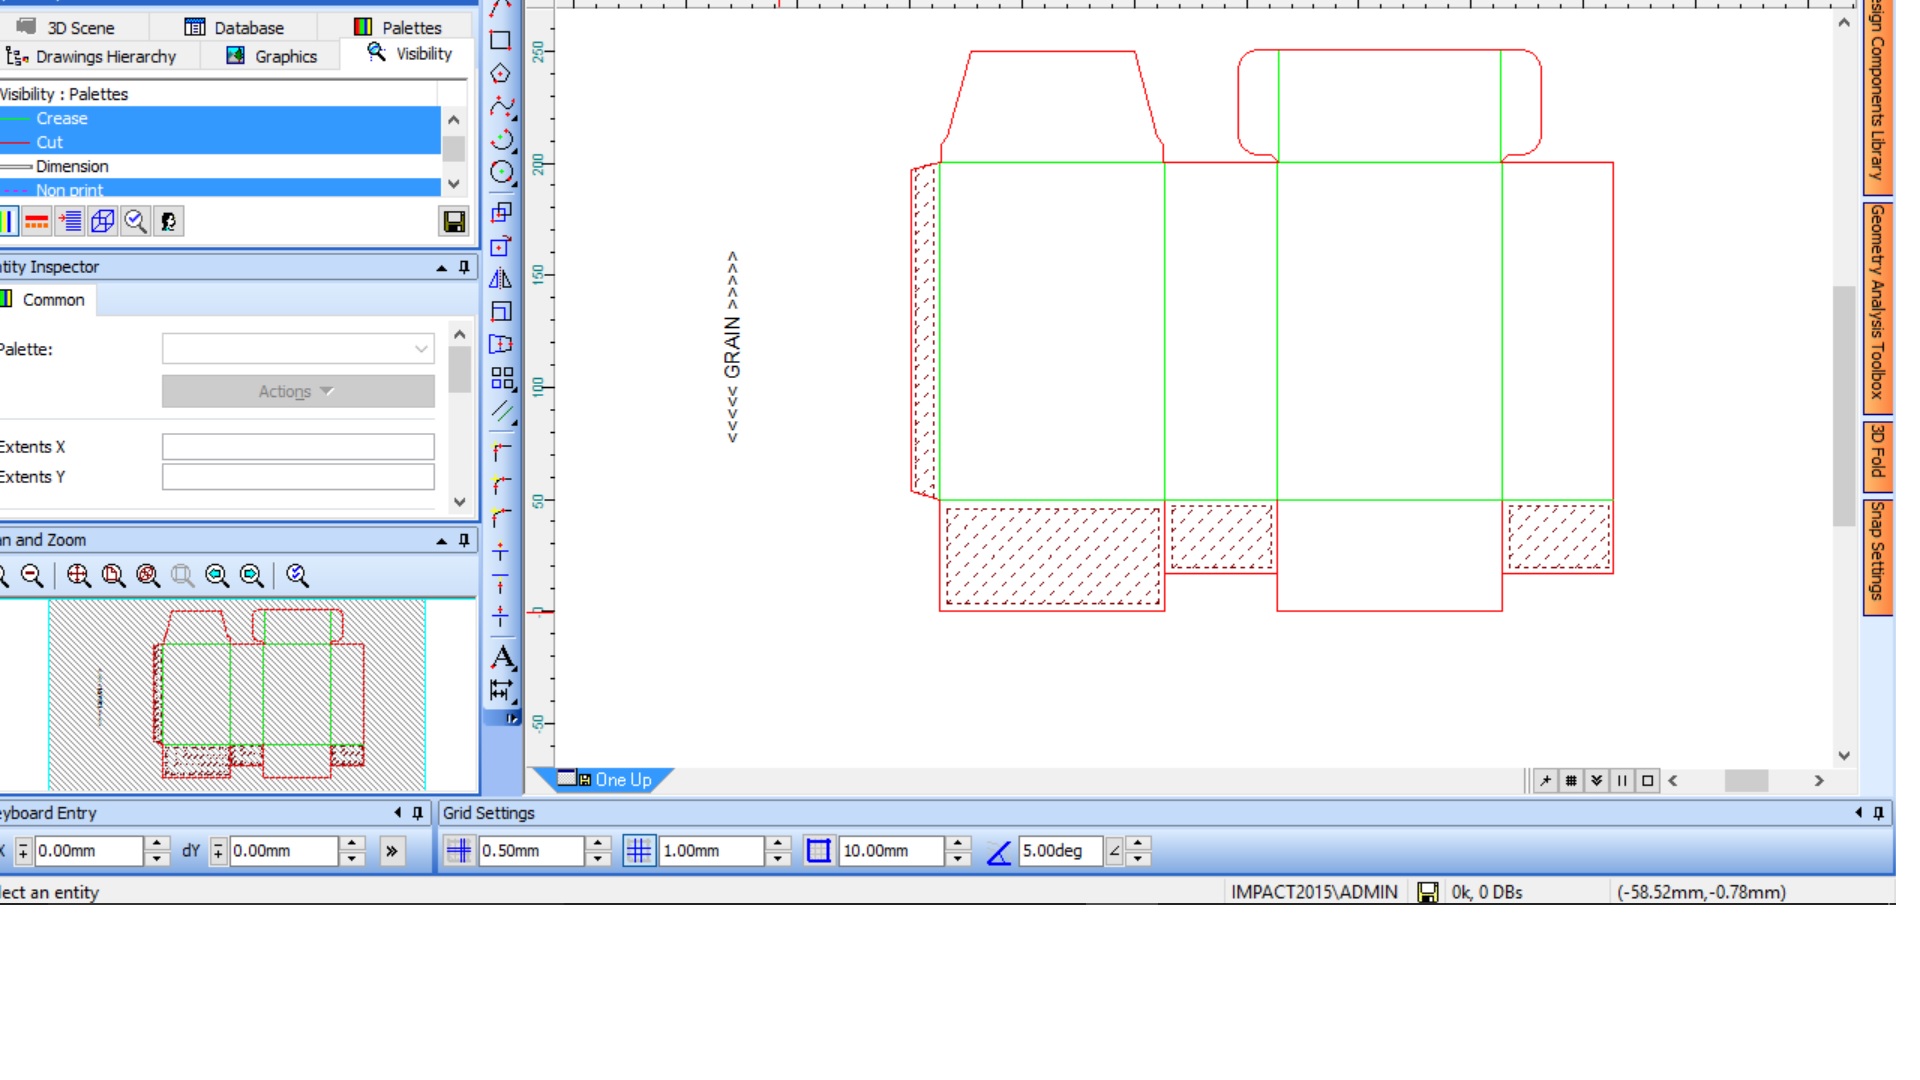Save palette visibility with disk icon
1920x1080 pixels.
454,221
